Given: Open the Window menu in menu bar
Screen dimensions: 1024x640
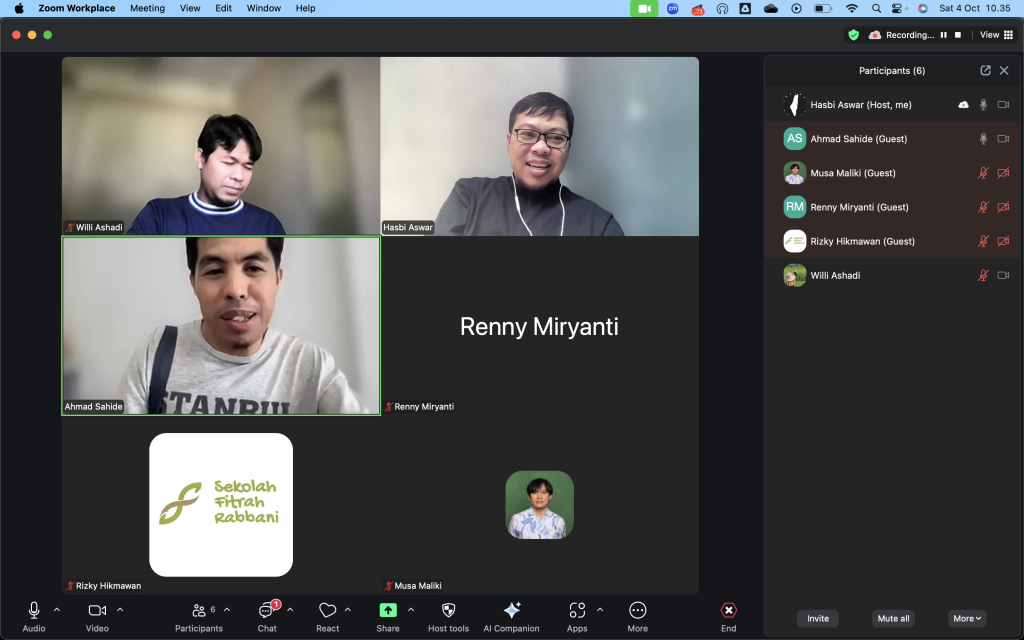Looking at the screenshot, I should coord(263,8).
